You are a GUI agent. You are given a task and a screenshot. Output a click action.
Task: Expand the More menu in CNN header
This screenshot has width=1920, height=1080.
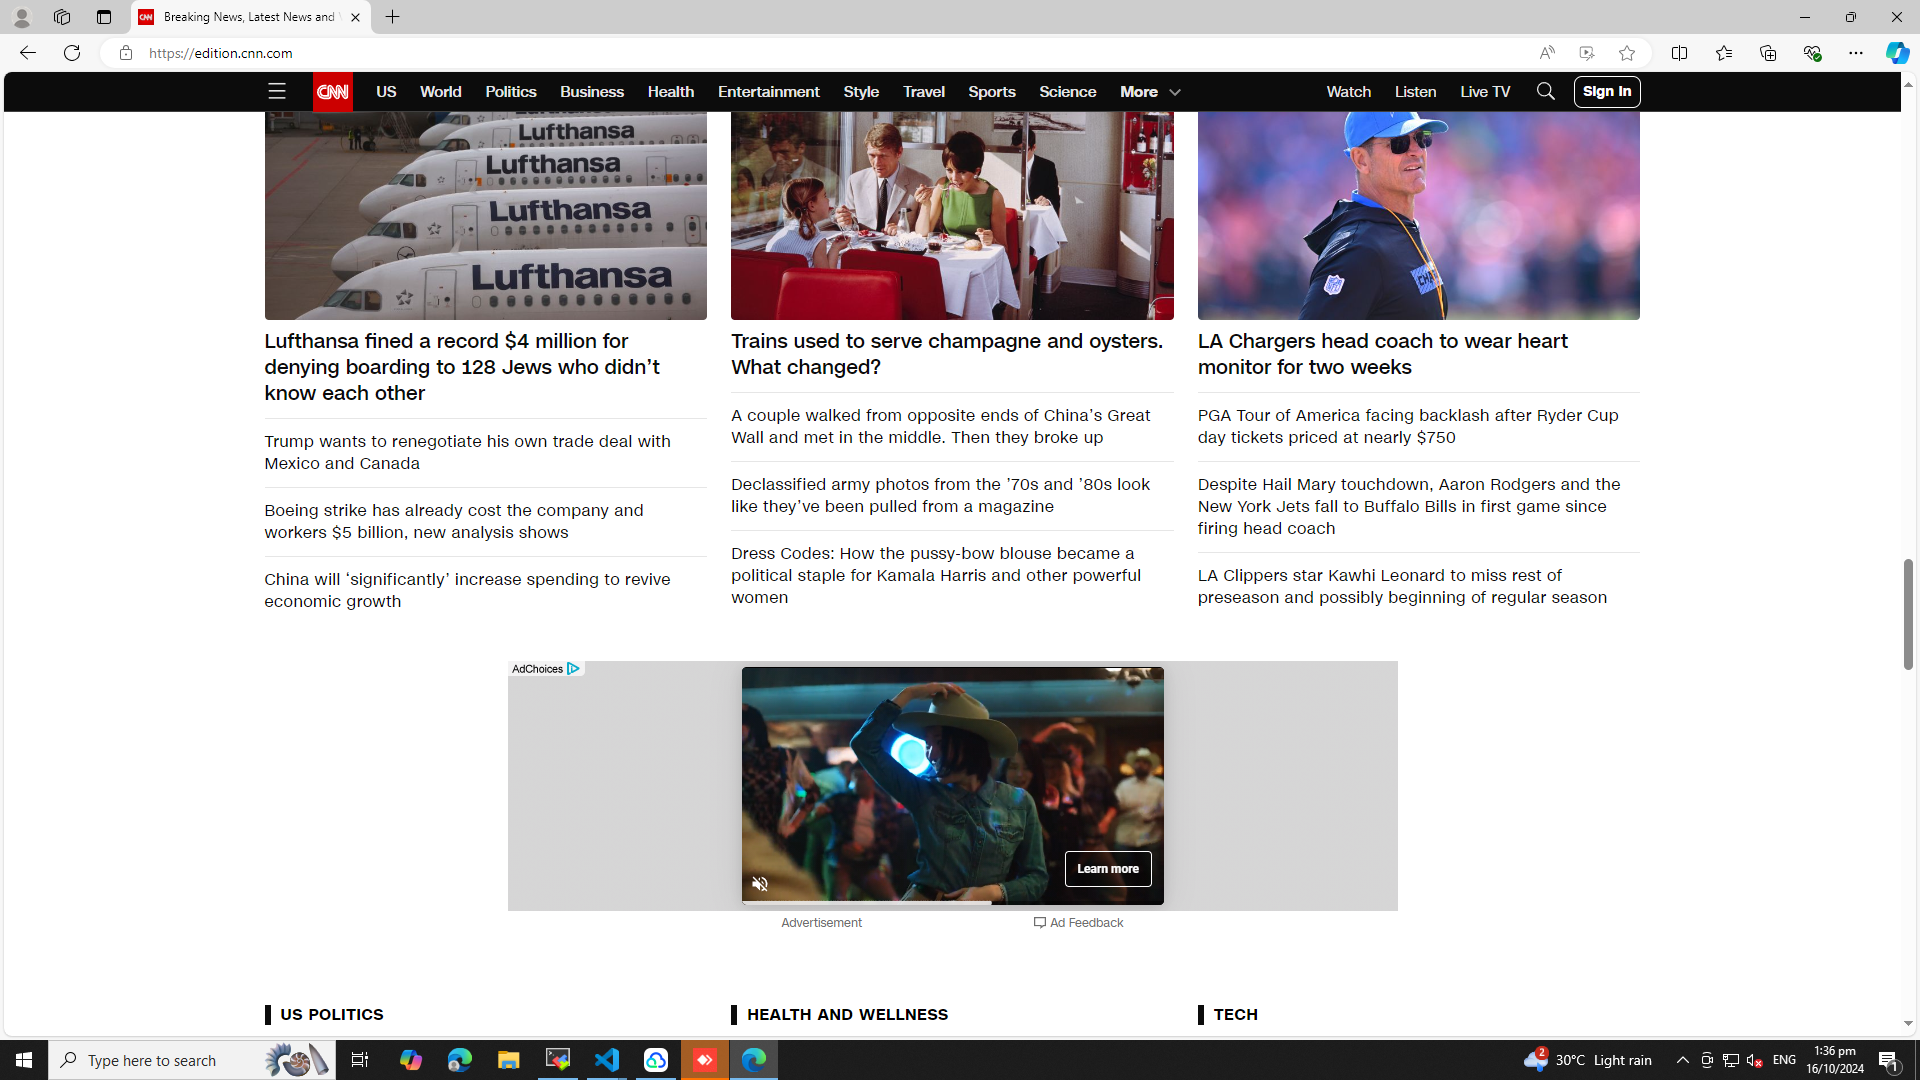pyautogui.click(x=1150, y=92)
